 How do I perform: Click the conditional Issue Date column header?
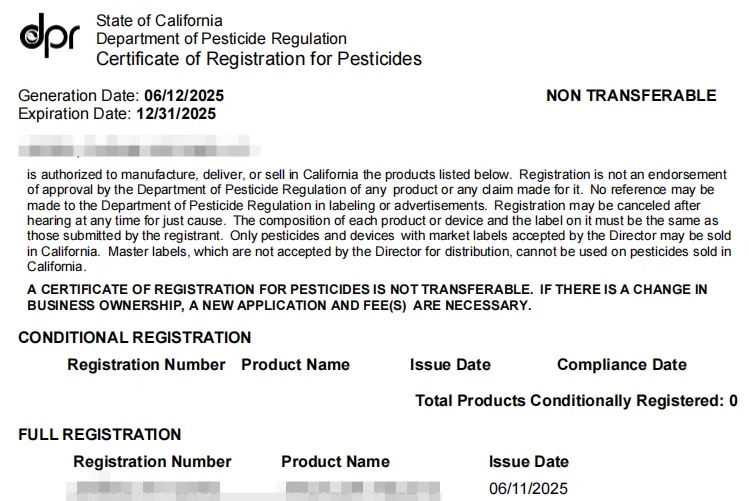click(450, 365)
